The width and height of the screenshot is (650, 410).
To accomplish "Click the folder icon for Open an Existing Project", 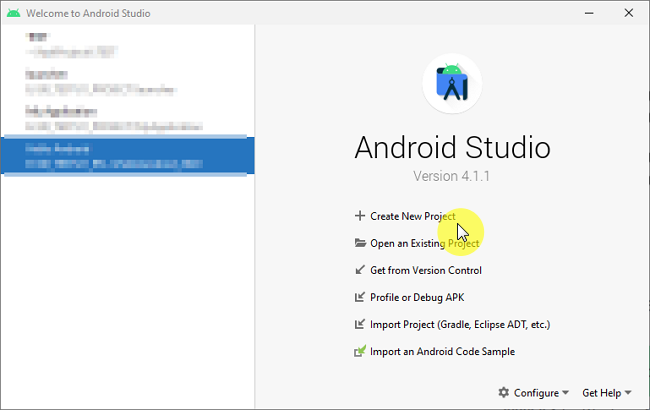I will click(360, 243).
